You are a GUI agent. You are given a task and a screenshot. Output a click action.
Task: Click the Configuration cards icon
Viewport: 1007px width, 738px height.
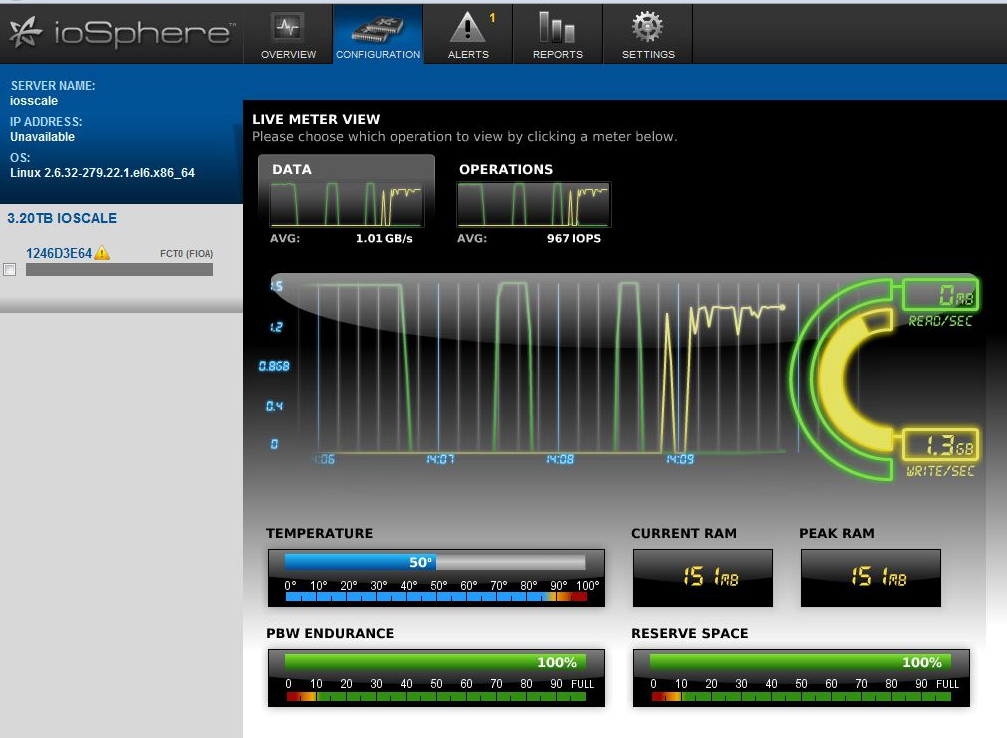click(378, 28)
